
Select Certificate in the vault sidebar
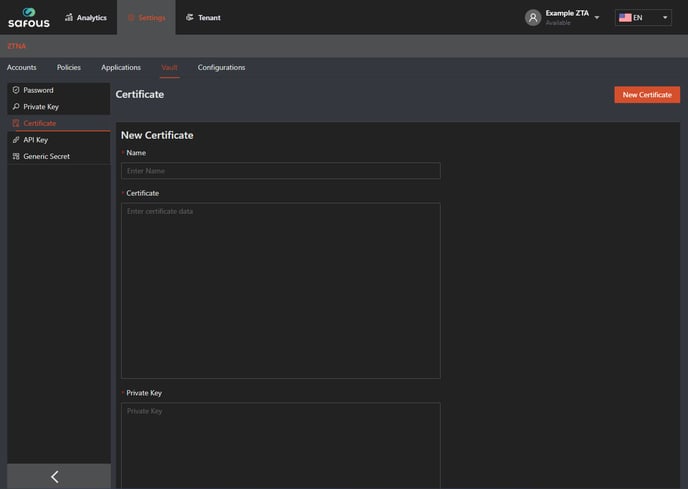click(40, 123)
